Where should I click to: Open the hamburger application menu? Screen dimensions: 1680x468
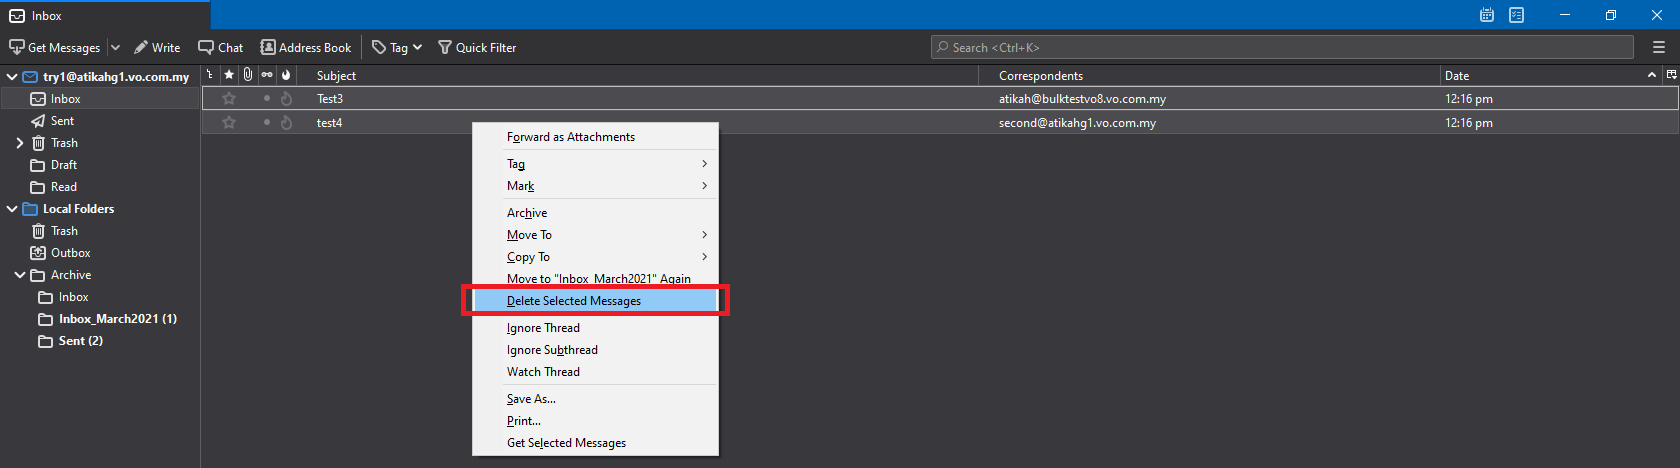(1659, 47)
